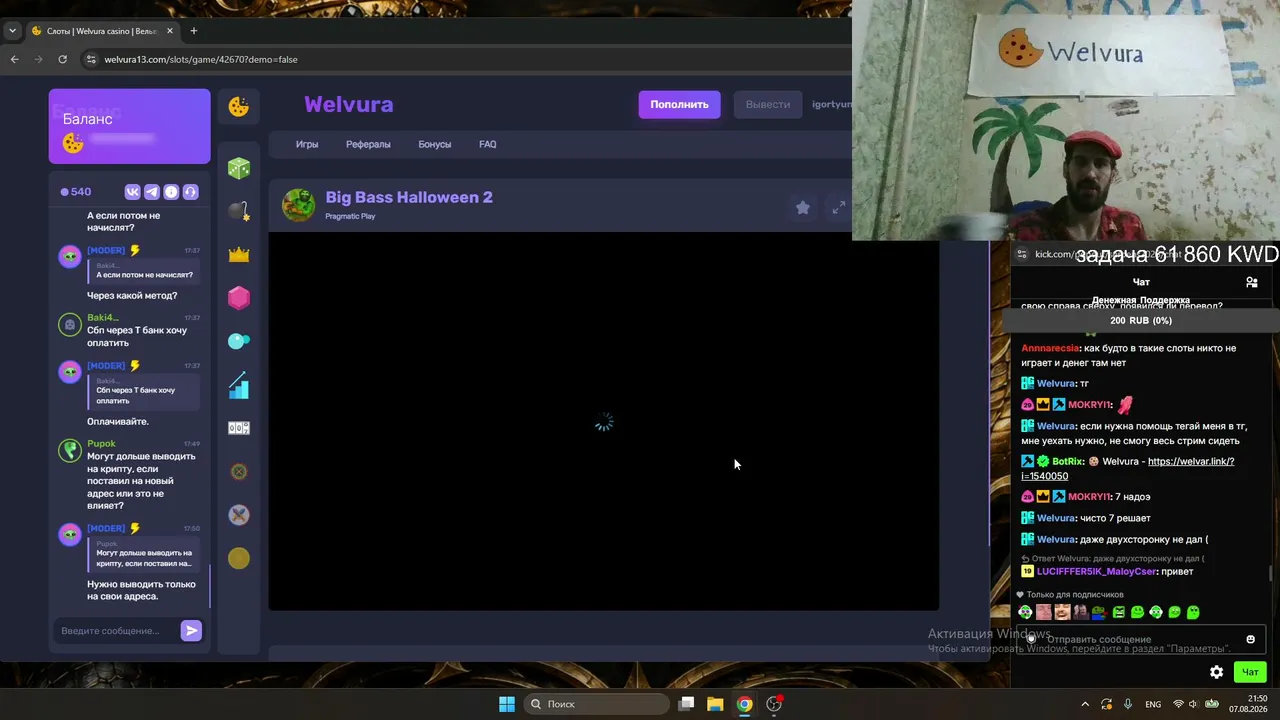Add Big Bass Halloween 2 to favorites
The width and height of the screenshot is (1280, 720).
click(x=802, y=207)
